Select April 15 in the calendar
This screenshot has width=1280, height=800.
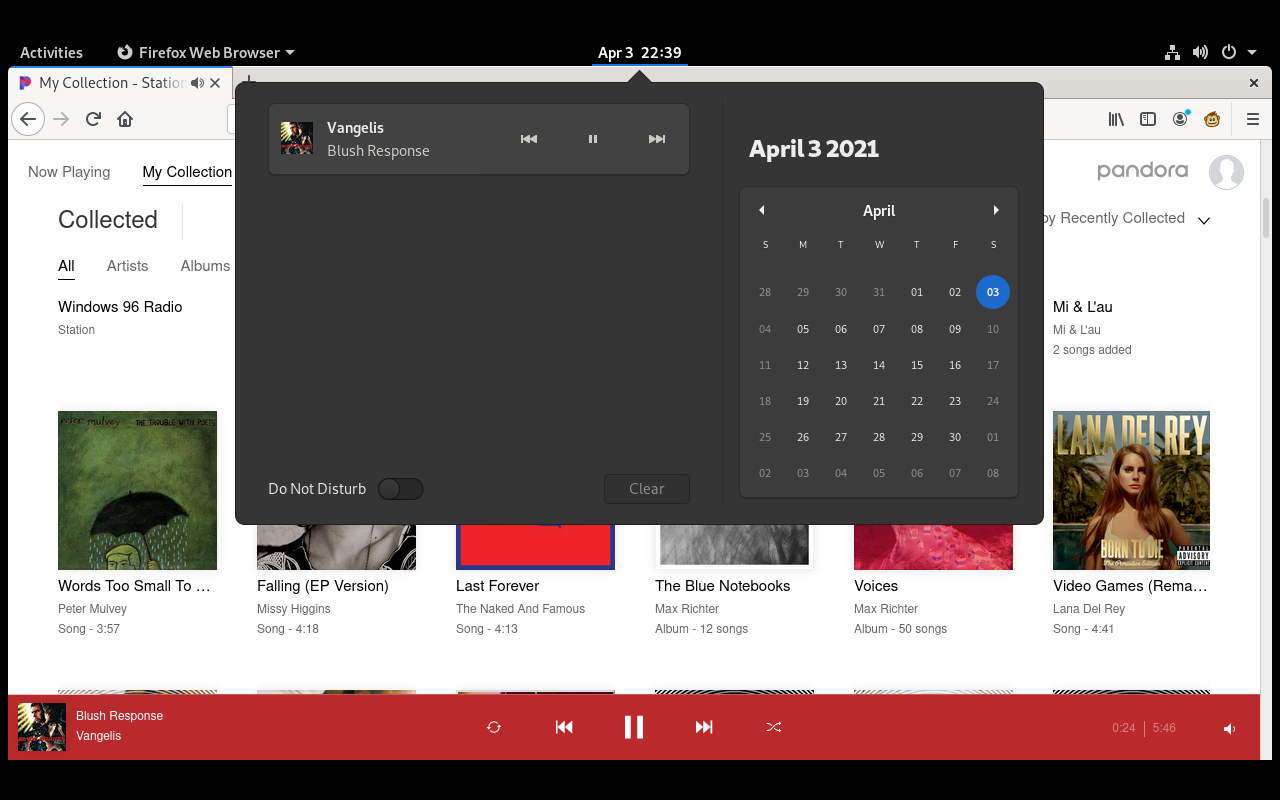click(917, 365)
